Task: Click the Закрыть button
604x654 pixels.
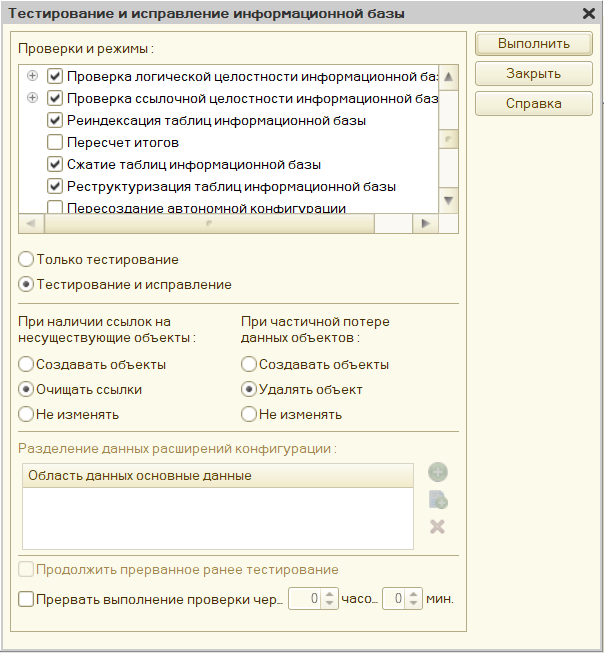Action: coord(534,74)
